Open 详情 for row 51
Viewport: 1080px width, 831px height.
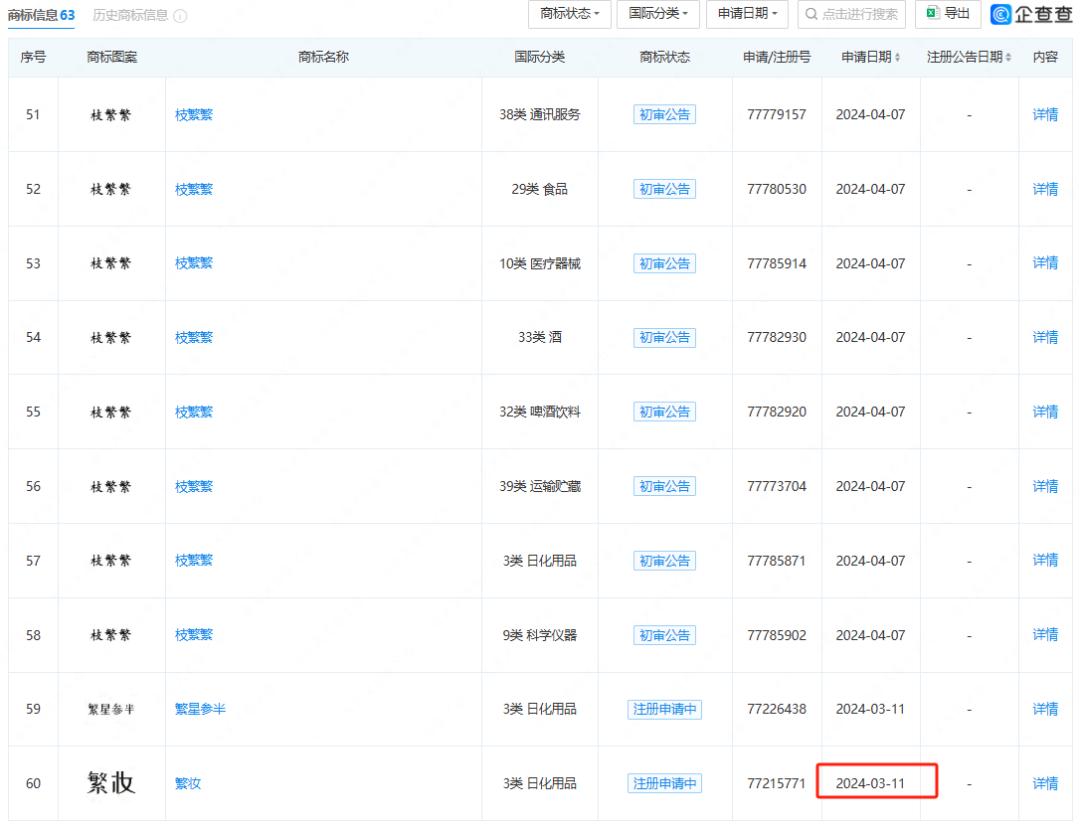pos(1045,115)
